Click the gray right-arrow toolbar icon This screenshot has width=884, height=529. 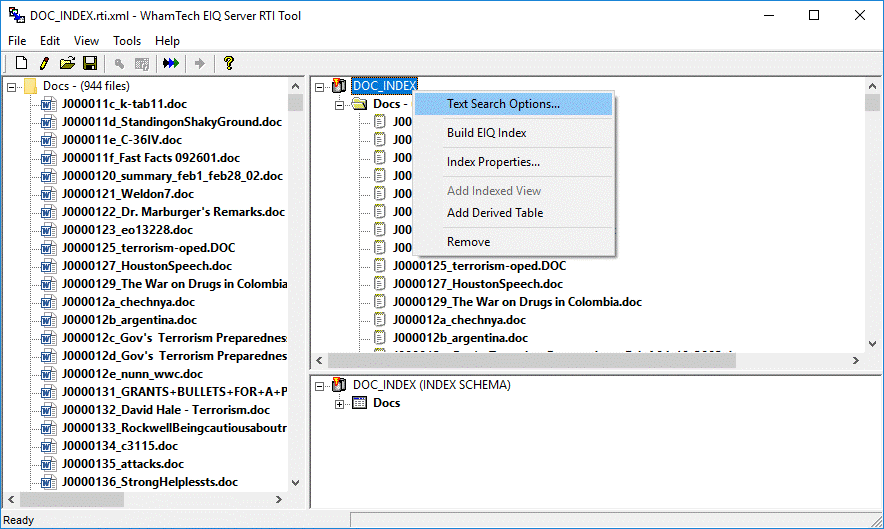(200, 63)
